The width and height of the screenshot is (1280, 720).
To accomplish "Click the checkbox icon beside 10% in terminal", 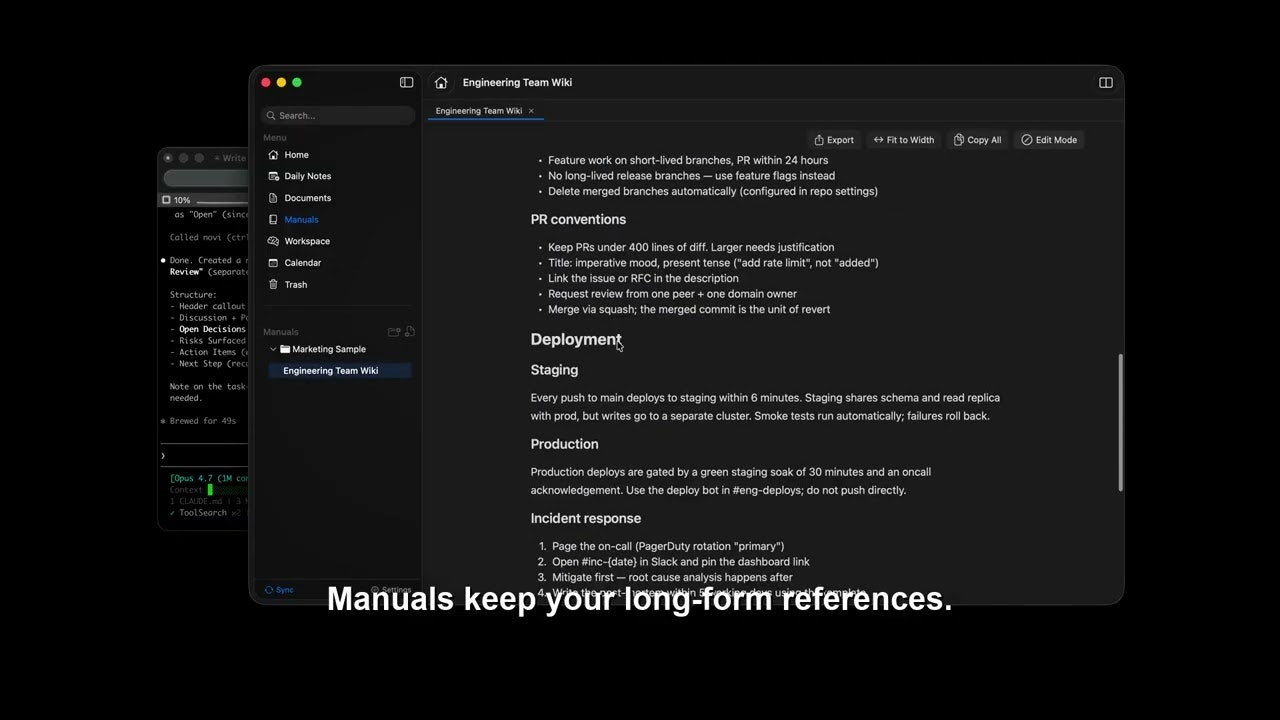I will click(x=166, y=200).
